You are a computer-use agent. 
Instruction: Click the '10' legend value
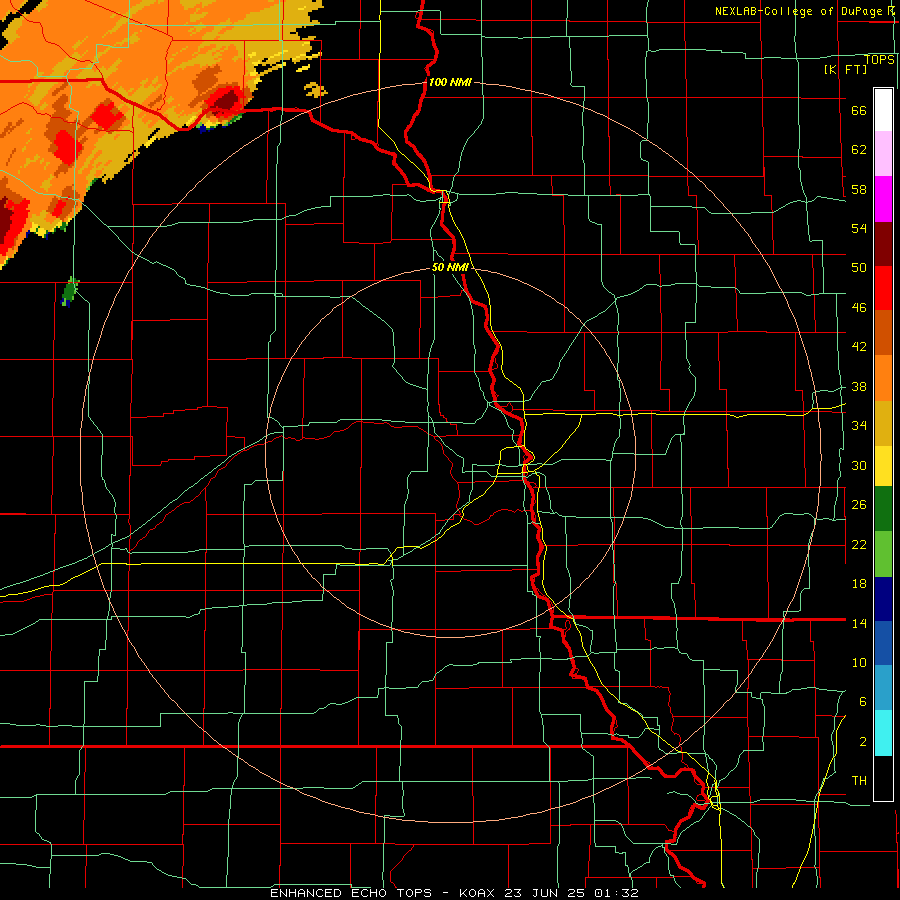pyautogui.click(x=859, y=662)
